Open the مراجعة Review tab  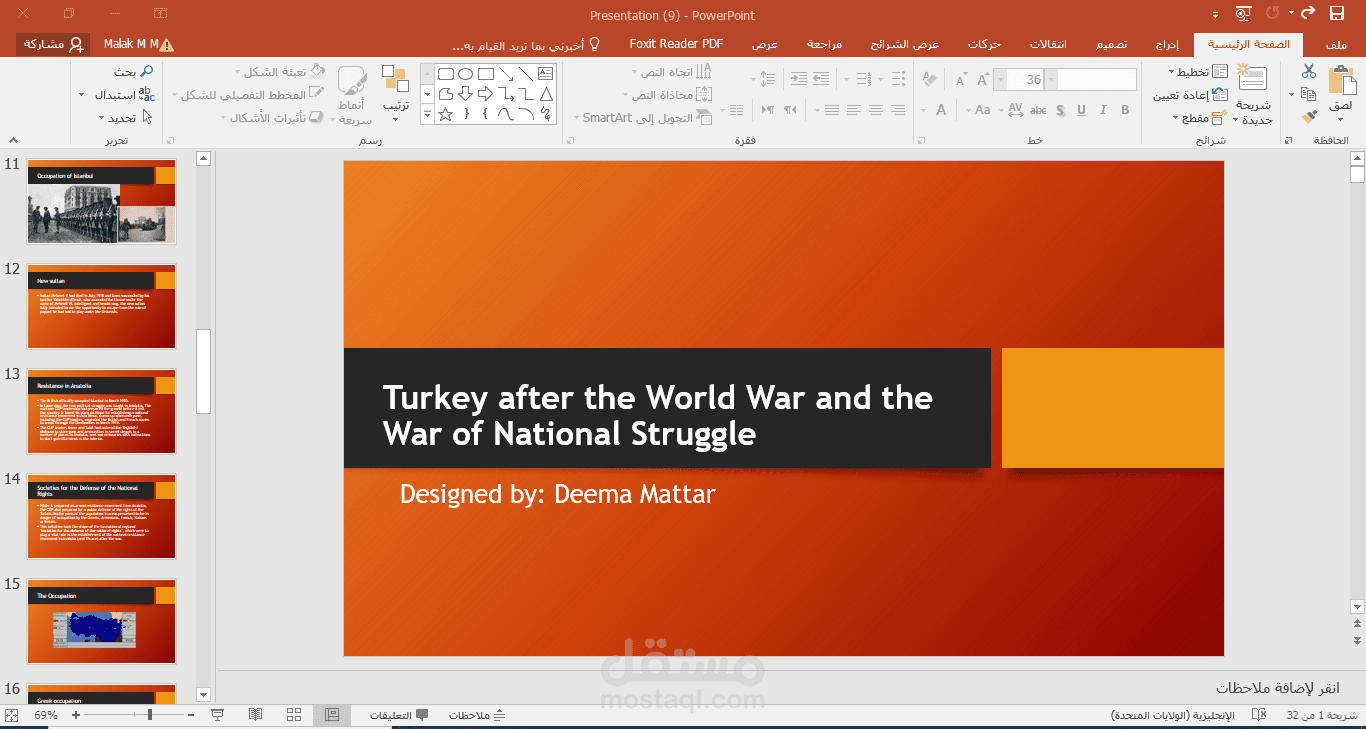(x=825, y=44)
